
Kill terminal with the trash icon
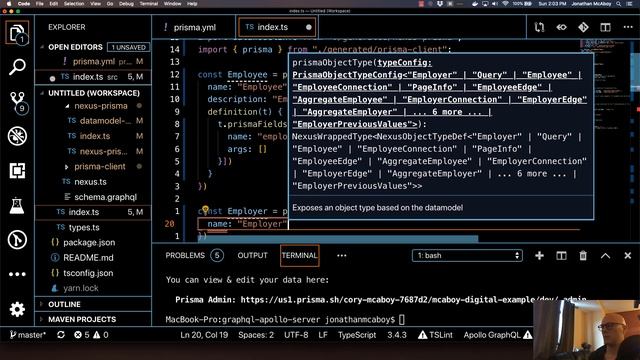point(583,256)
